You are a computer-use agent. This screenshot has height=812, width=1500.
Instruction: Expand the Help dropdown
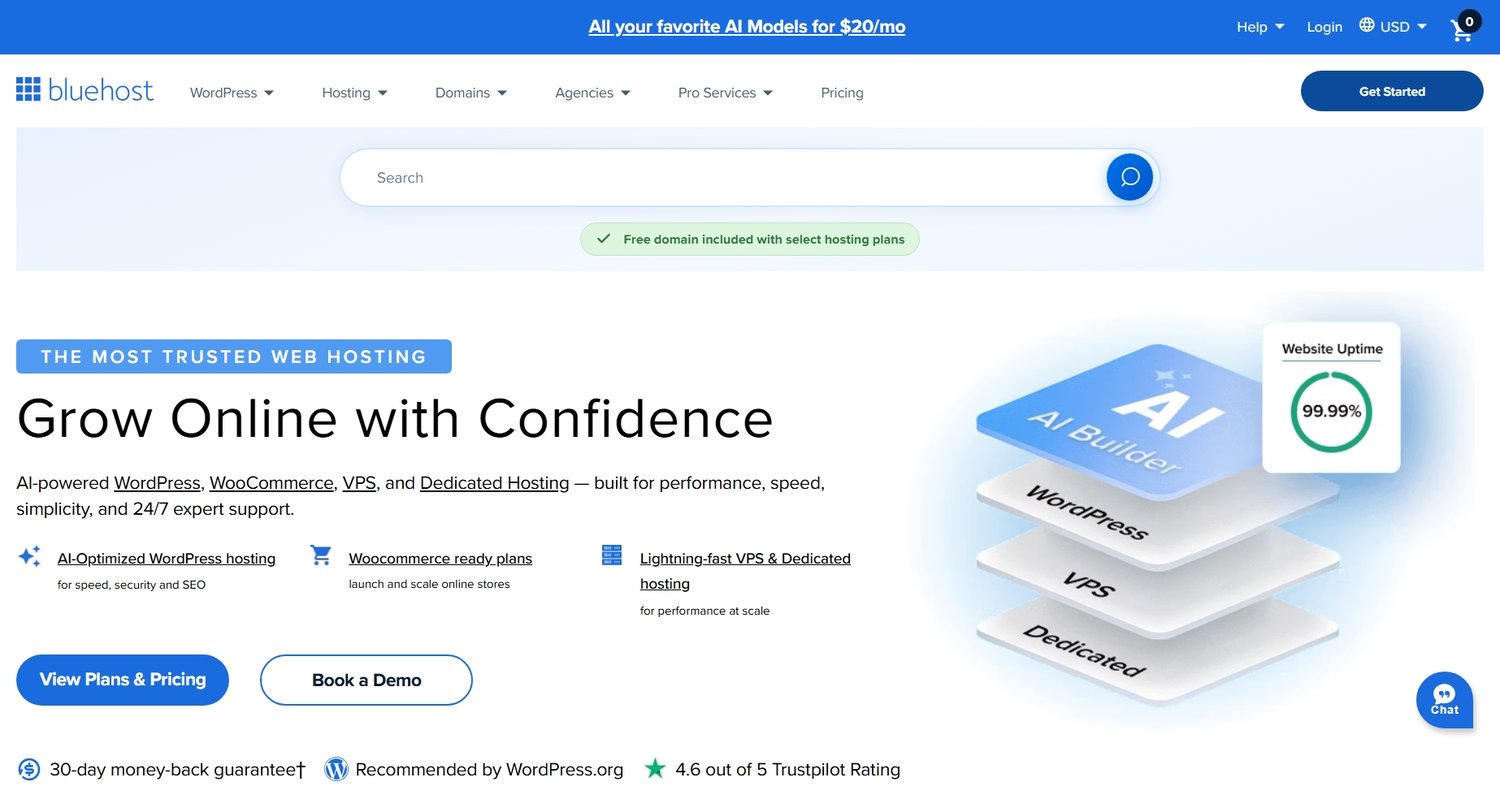point(1260,27)
